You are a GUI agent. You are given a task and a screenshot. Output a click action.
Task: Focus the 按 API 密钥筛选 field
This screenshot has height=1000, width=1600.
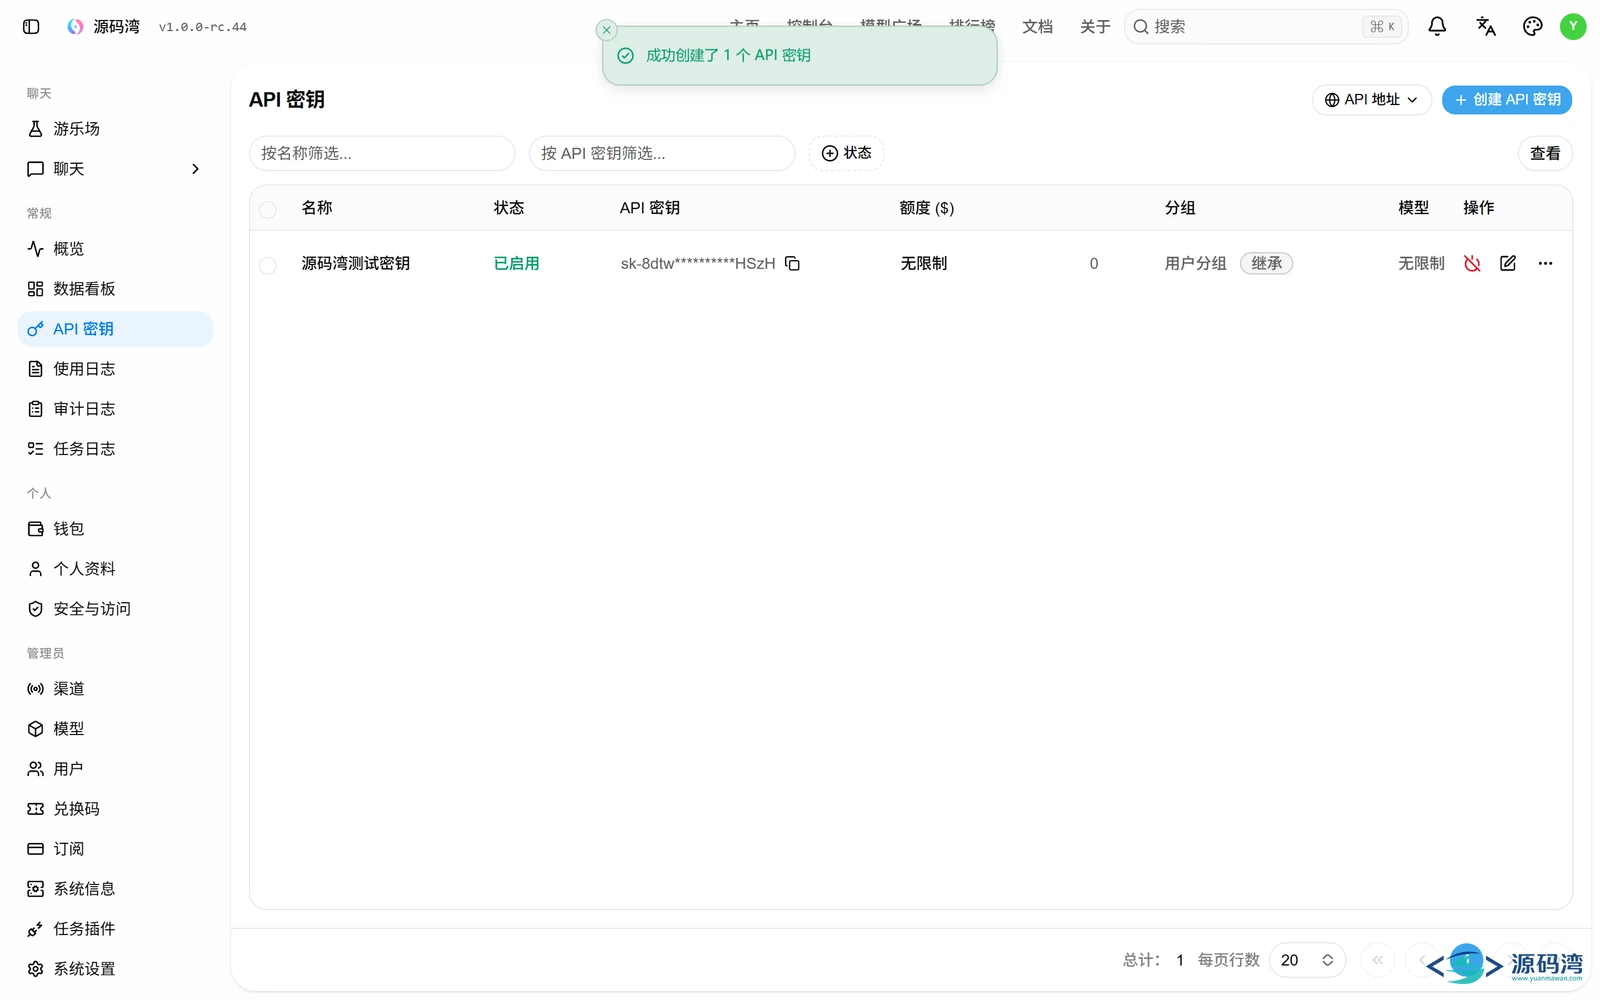pos(662,153)
